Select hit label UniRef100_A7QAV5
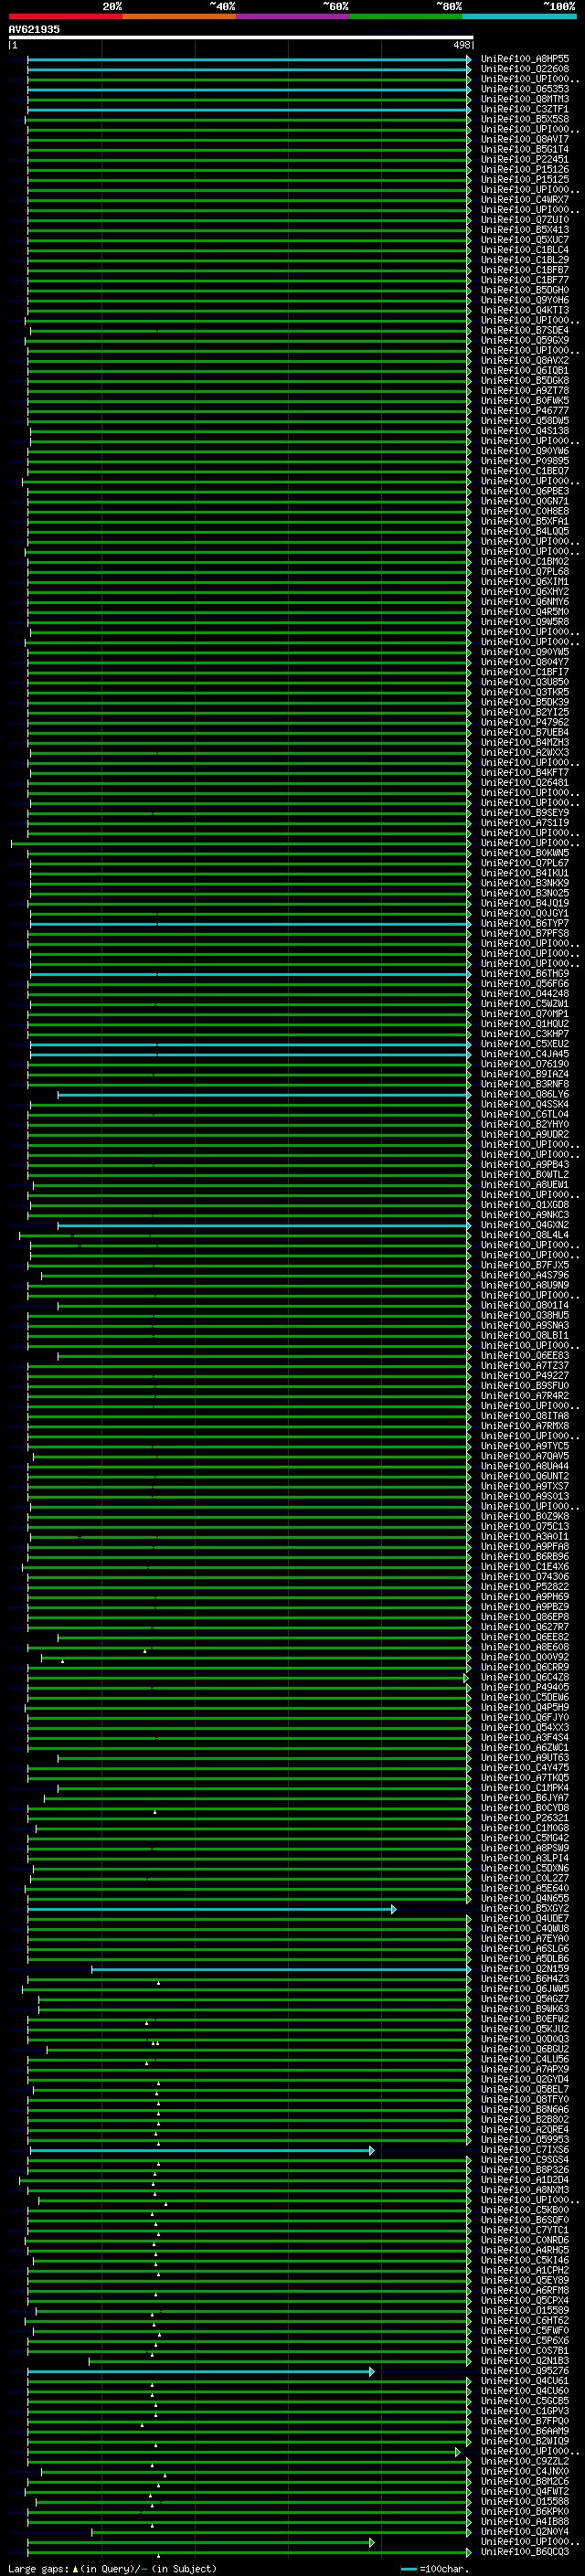This screenshot has height=2576, width=585. pos(525,1456)
